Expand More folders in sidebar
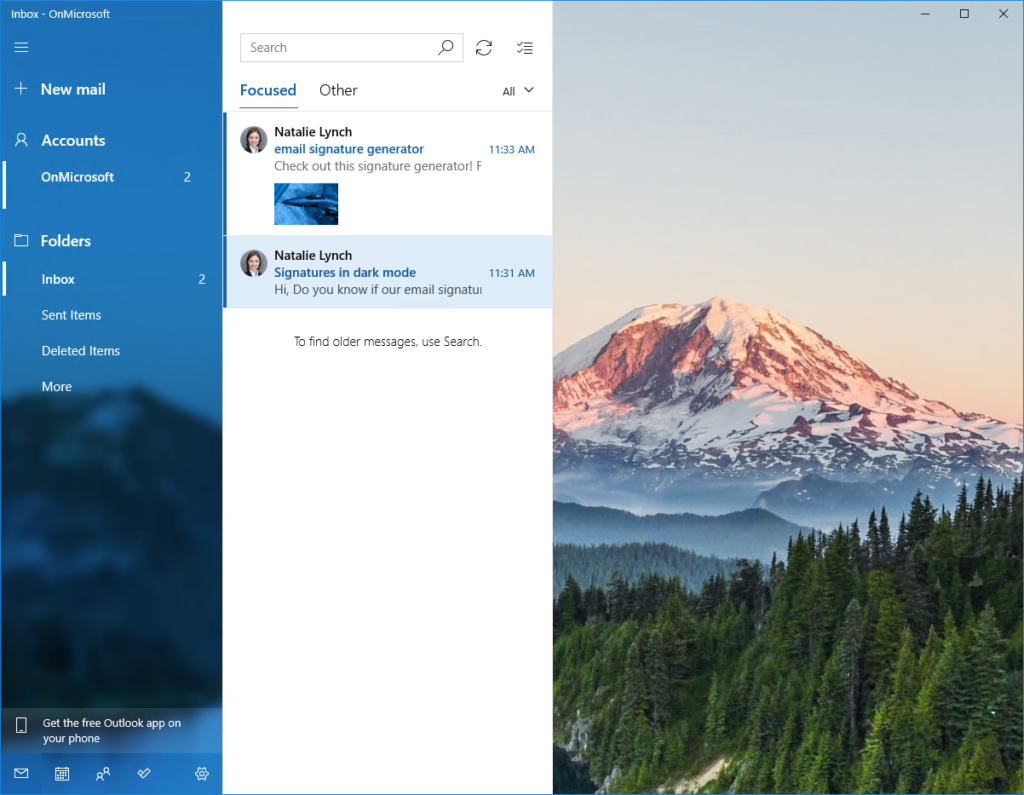Screen dimensions: 1024x795 click(x=57, y=387)
